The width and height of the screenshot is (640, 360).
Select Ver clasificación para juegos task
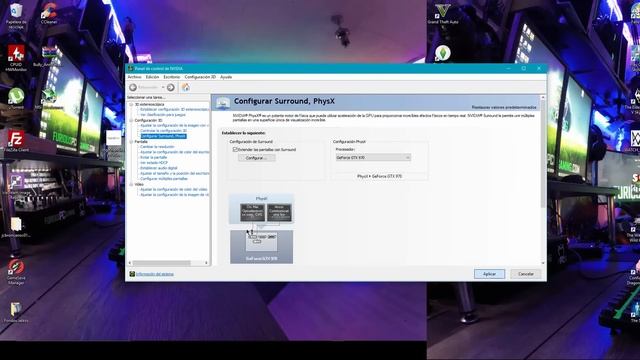tap(163, 115)
